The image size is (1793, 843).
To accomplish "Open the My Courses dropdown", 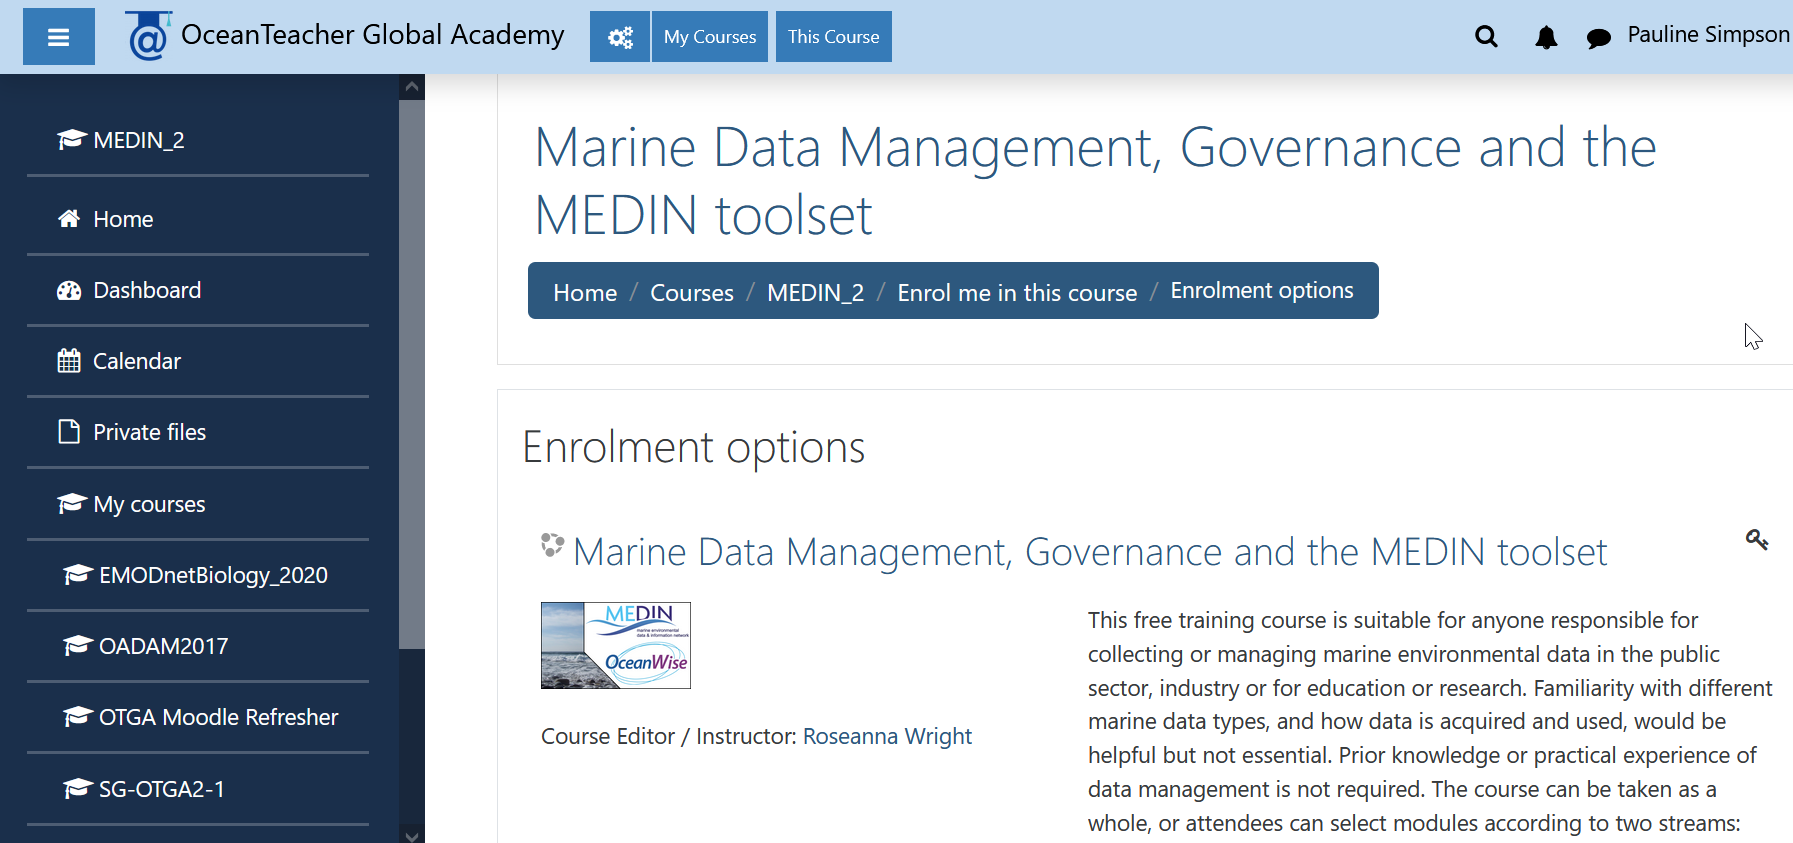I will (710, 37).
